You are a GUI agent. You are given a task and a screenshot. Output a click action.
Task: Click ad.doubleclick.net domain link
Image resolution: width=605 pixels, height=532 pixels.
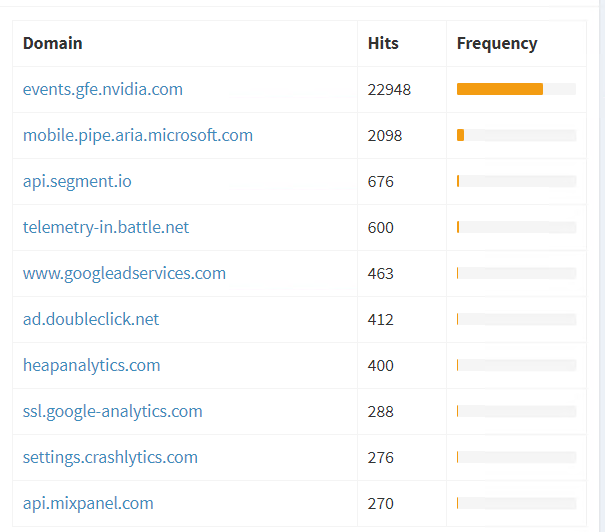[91, 319]
